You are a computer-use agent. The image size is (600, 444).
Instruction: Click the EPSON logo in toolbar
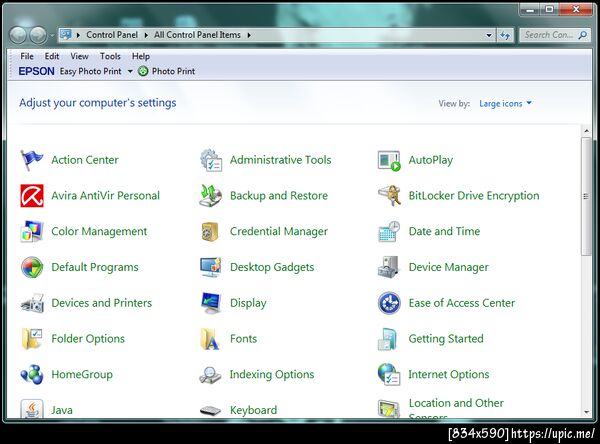tap(37, 71)
